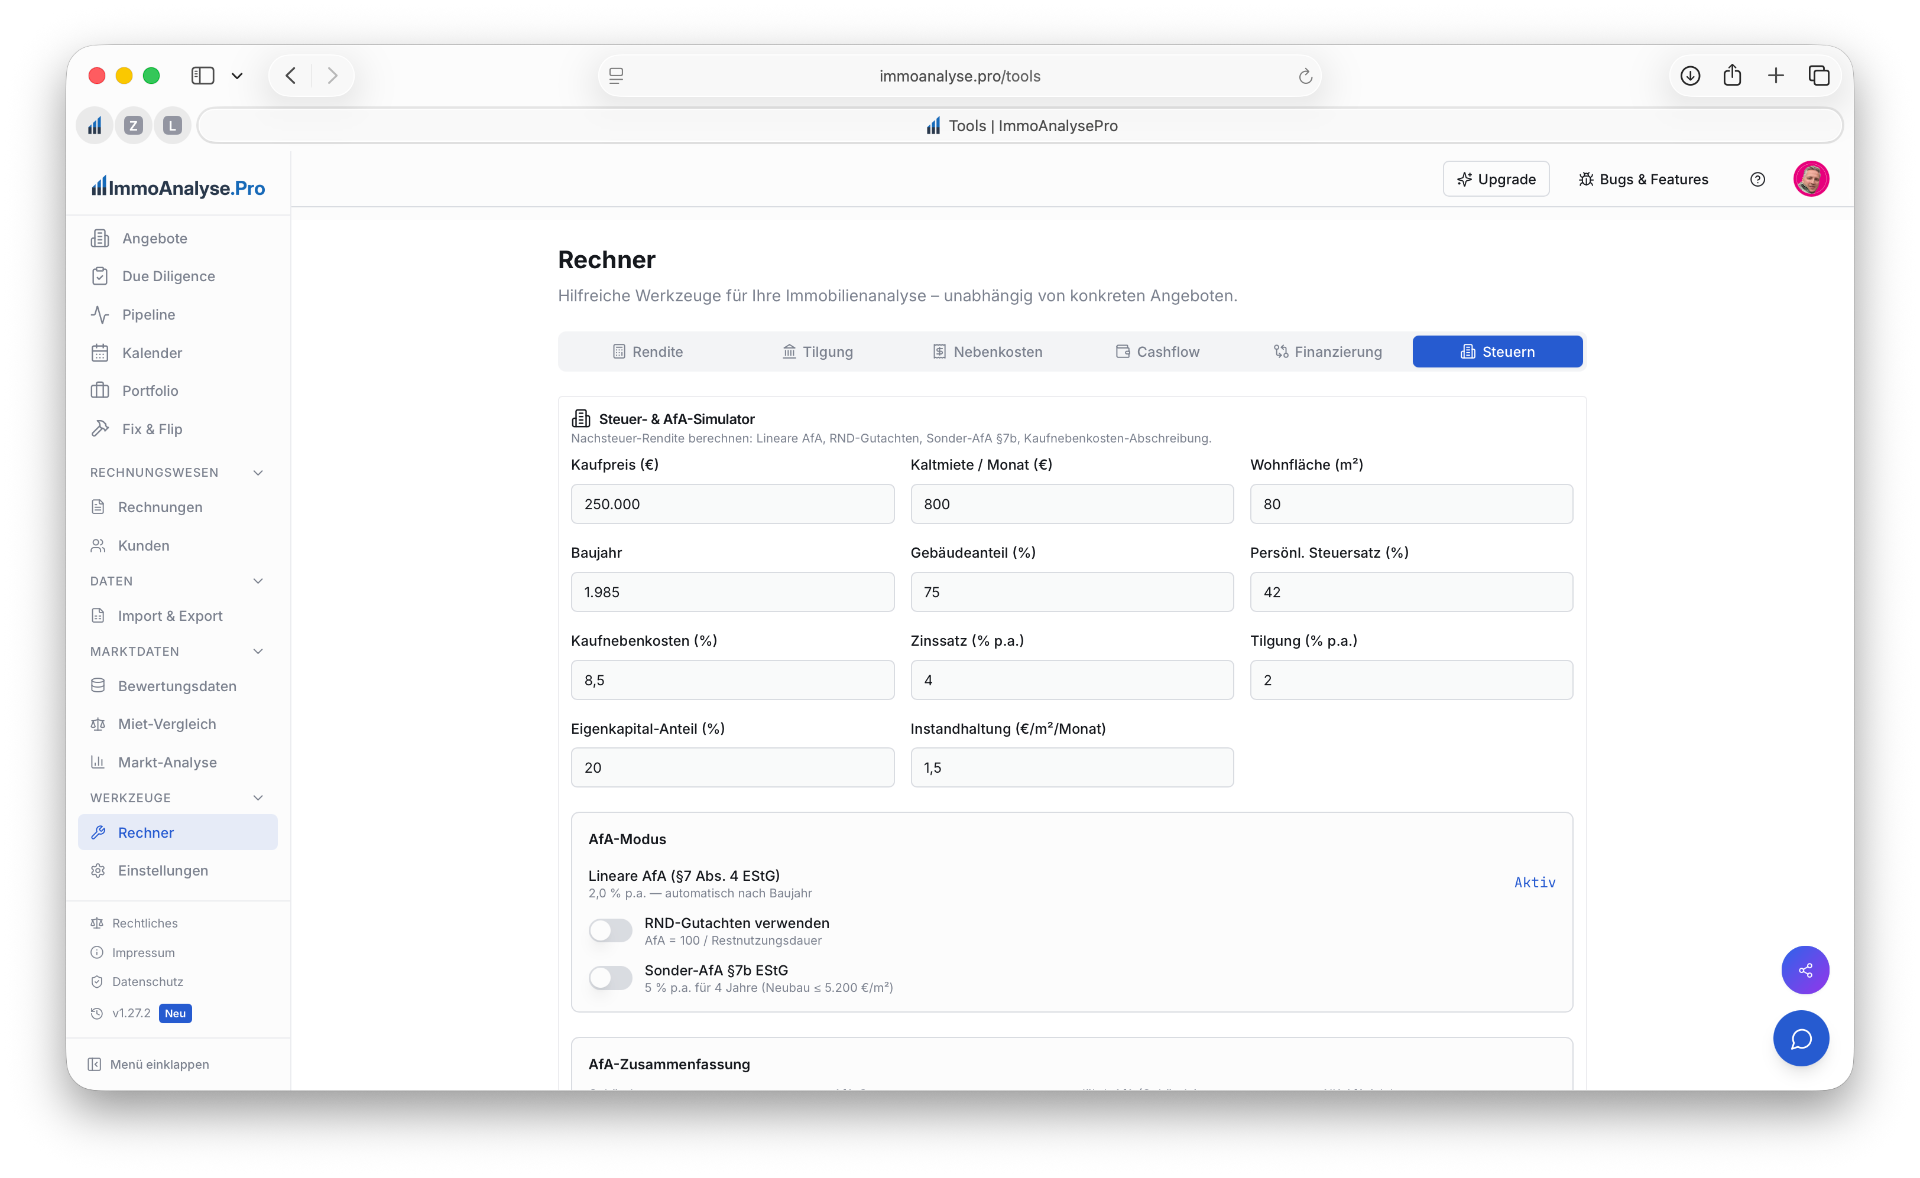Focus the Instandhaltung input field

[x=1072, y=768]
